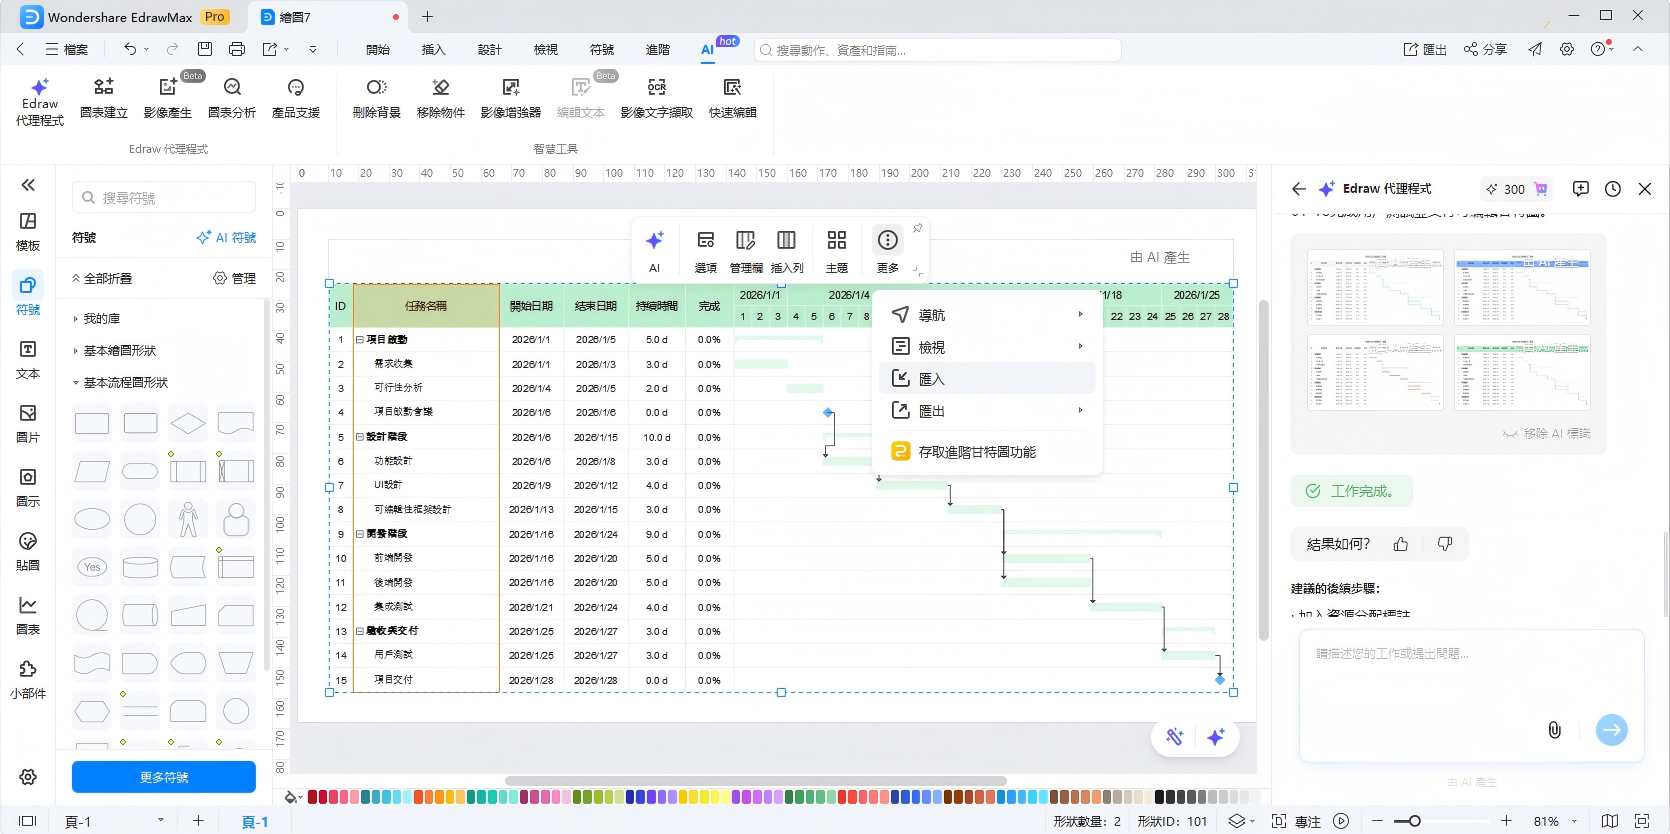Screen dimensions: 1670x834
Task: Collapse group 項目啟動 in Gantt table
Action: pos(359,340)
